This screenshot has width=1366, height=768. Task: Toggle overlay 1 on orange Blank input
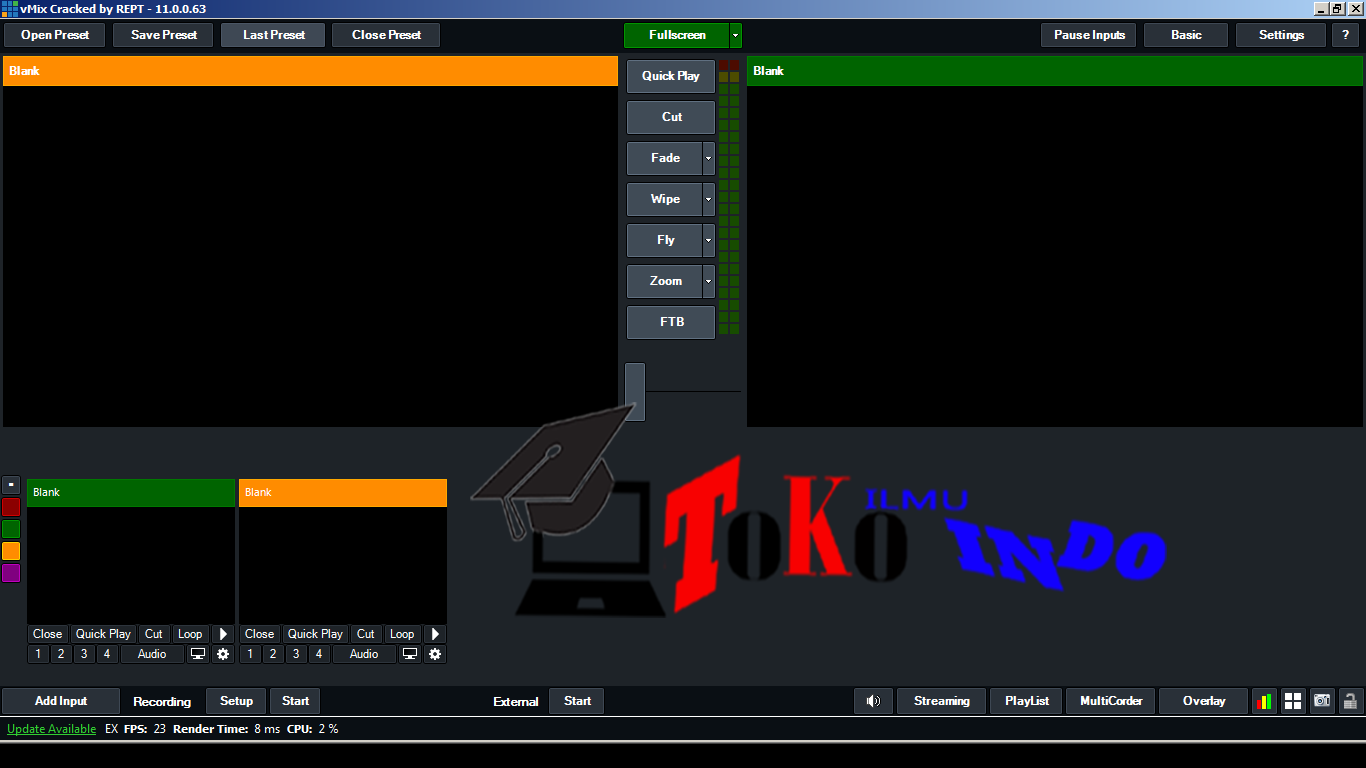250,654
